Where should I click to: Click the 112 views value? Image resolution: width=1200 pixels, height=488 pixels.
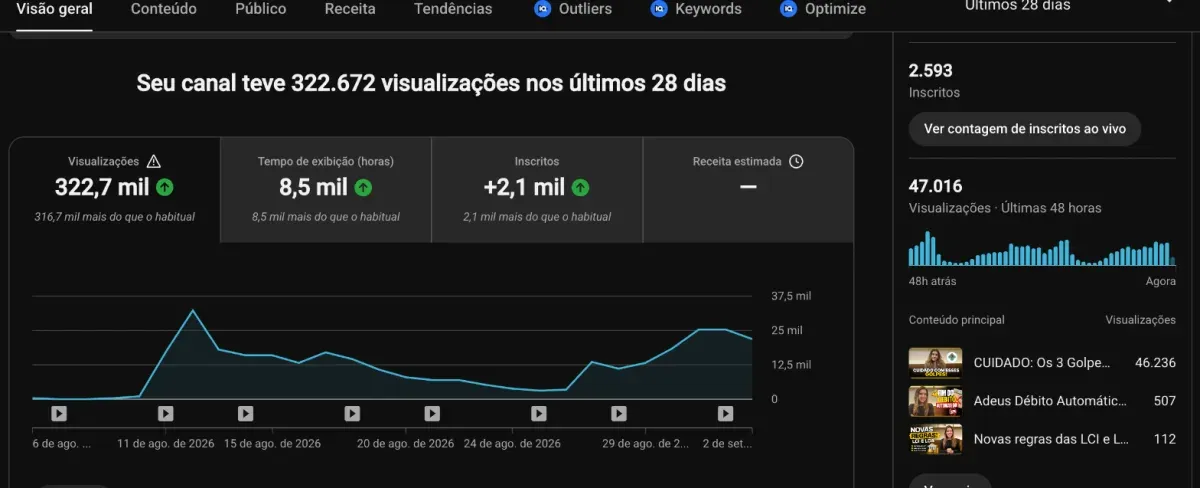(1164, 439)
